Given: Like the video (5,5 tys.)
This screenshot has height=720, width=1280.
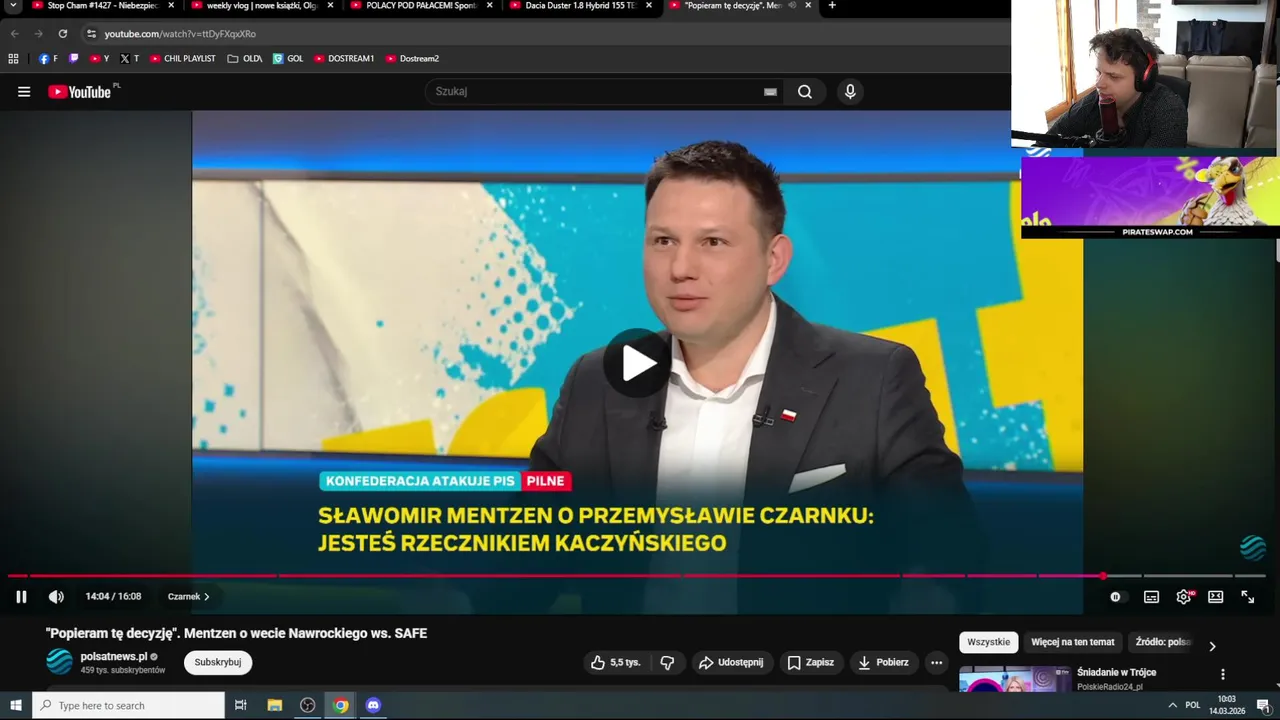Looking at the screenshot, I should point(615,662).
